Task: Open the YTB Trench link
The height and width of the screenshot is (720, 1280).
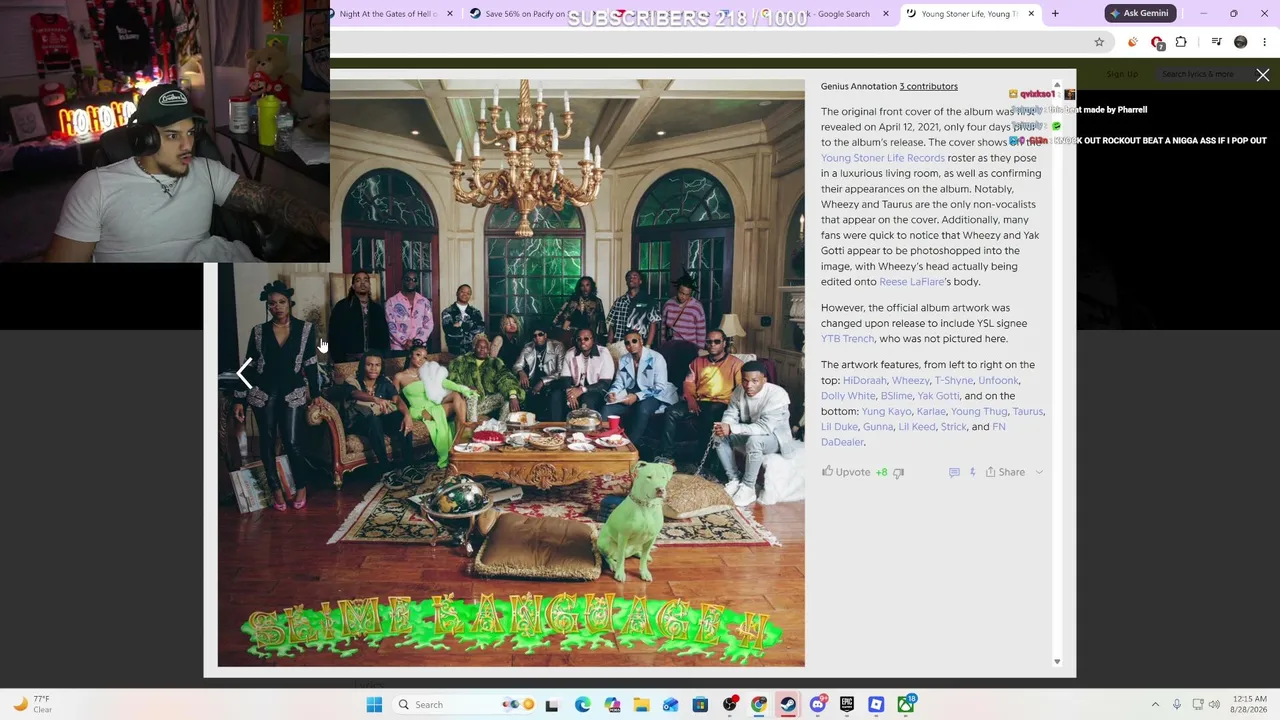Action: coord(848,339)
